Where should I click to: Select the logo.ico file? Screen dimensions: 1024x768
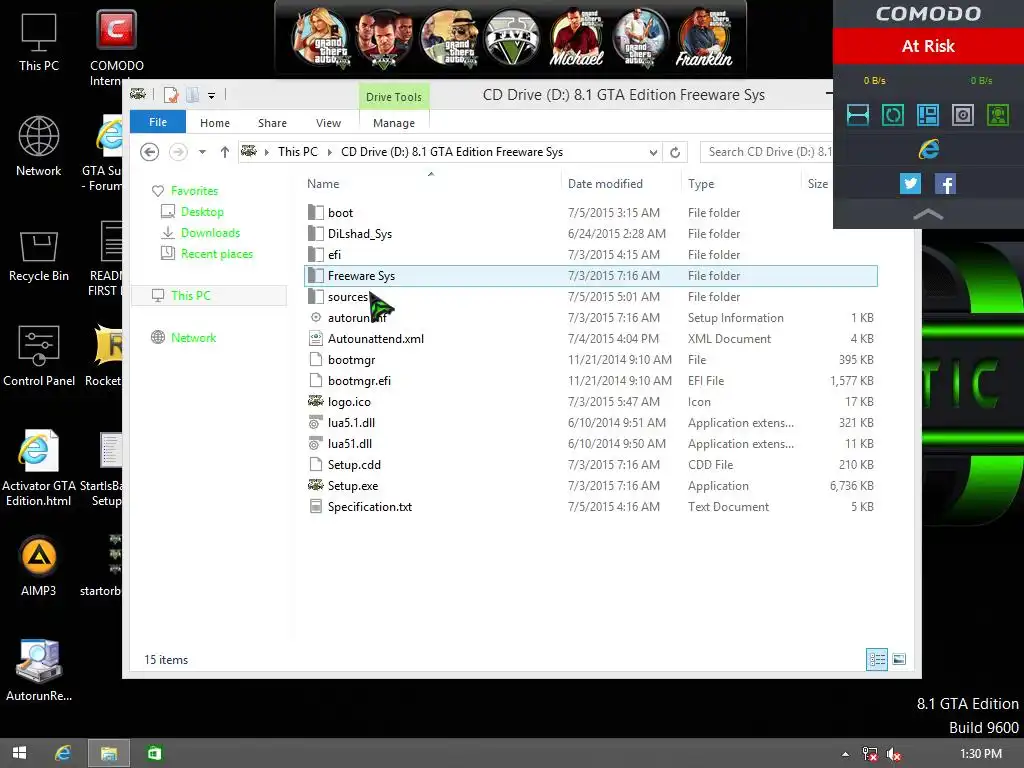591,402
